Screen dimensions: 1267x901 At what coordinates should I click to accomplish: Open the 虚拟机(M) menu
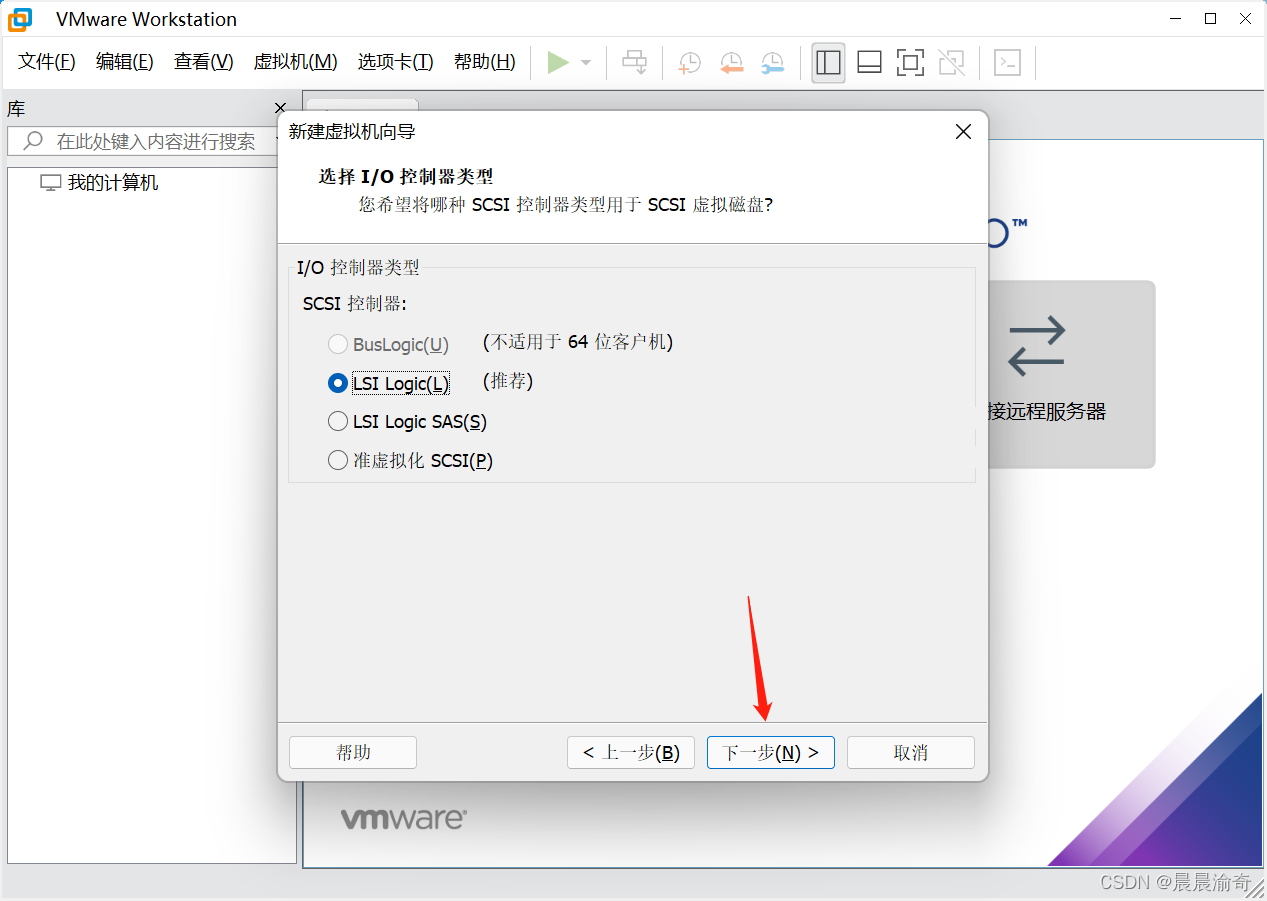pyautogui.click(x=295, y=62)
